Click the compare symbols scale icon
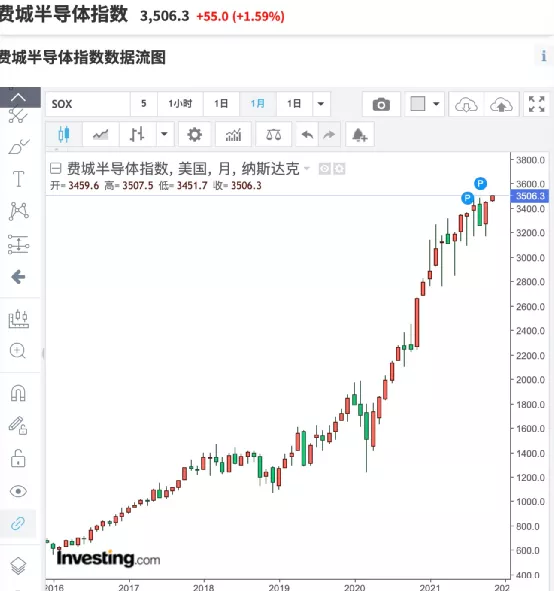This screenshot has width=554, height=591. (x=274, y=134)
